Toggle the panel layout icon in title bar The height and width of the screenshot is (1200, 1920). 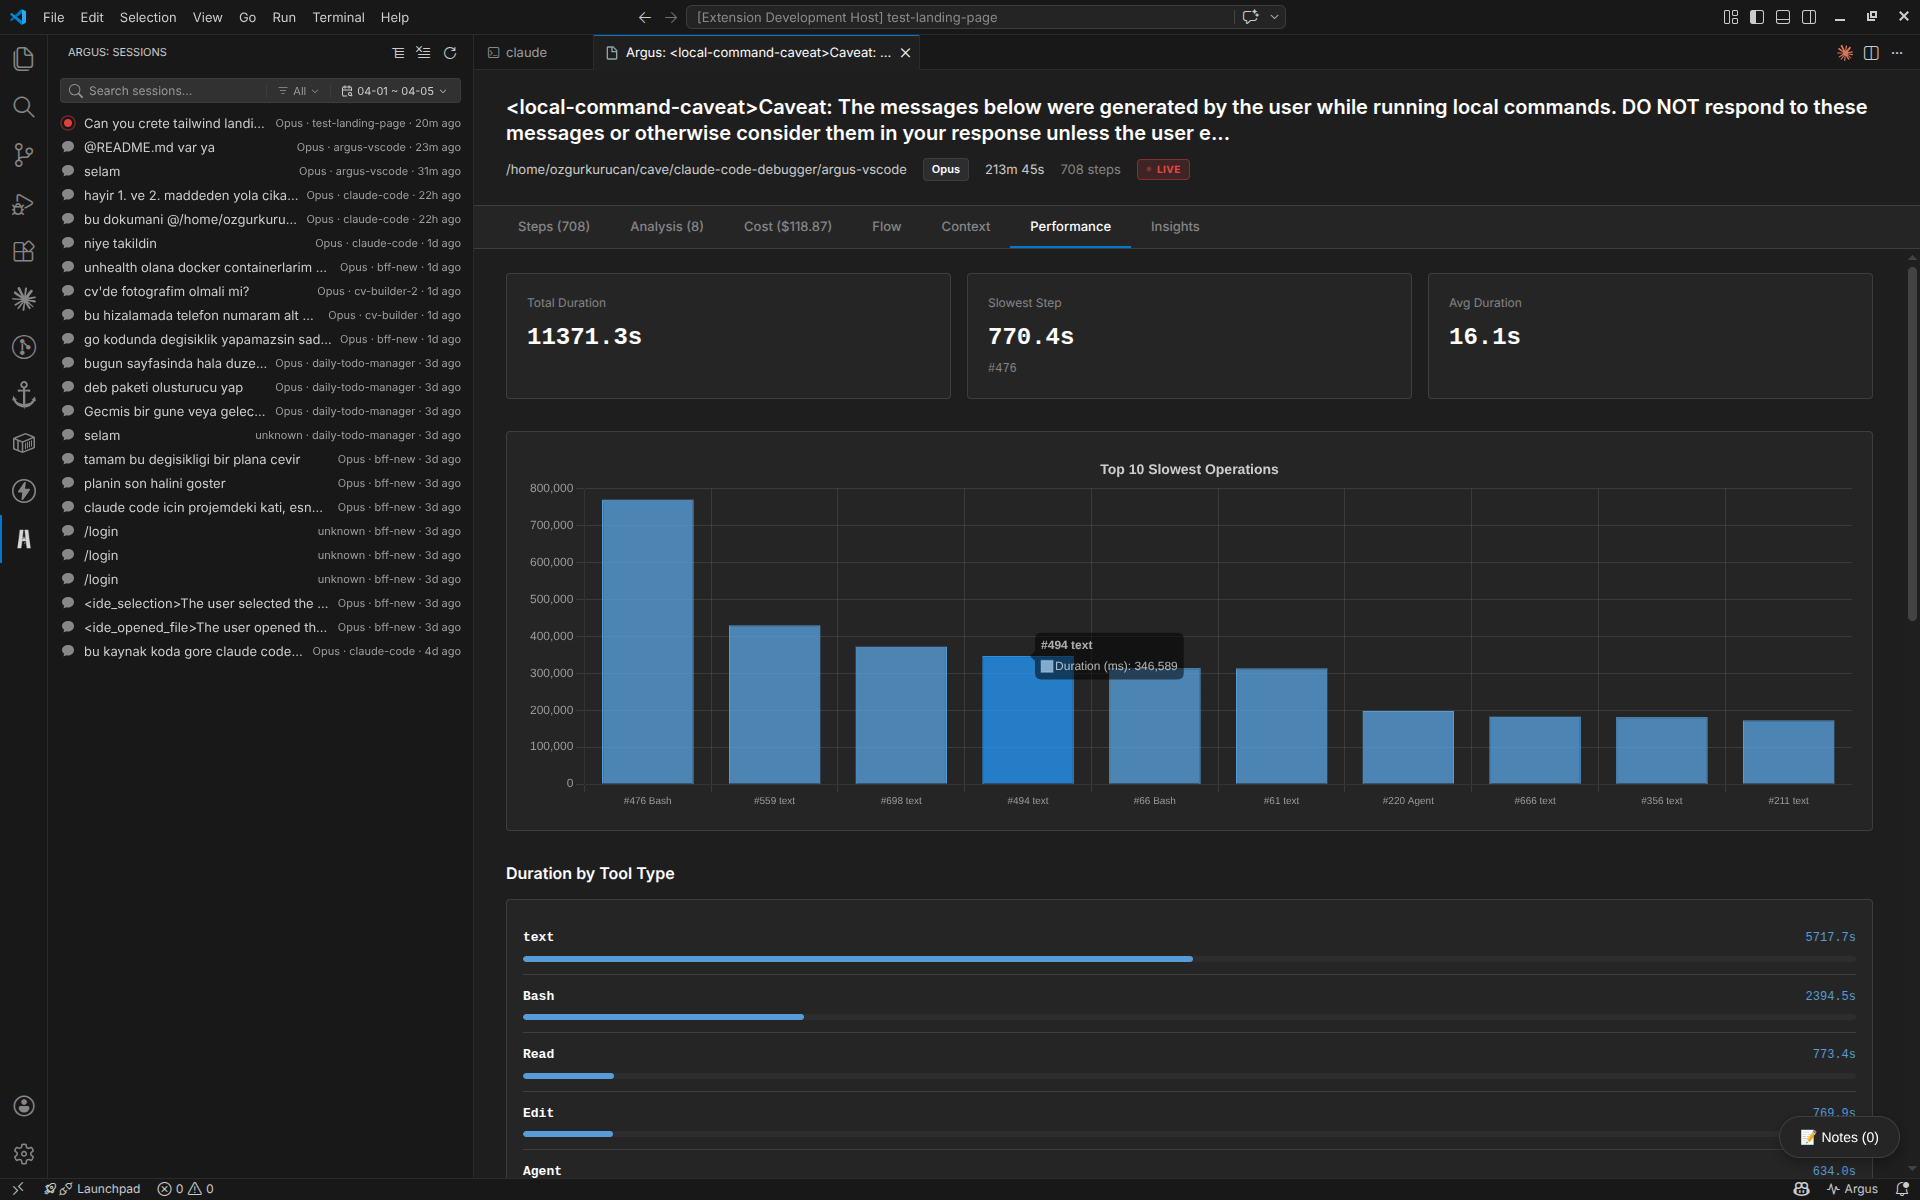tap(1783, 16)
